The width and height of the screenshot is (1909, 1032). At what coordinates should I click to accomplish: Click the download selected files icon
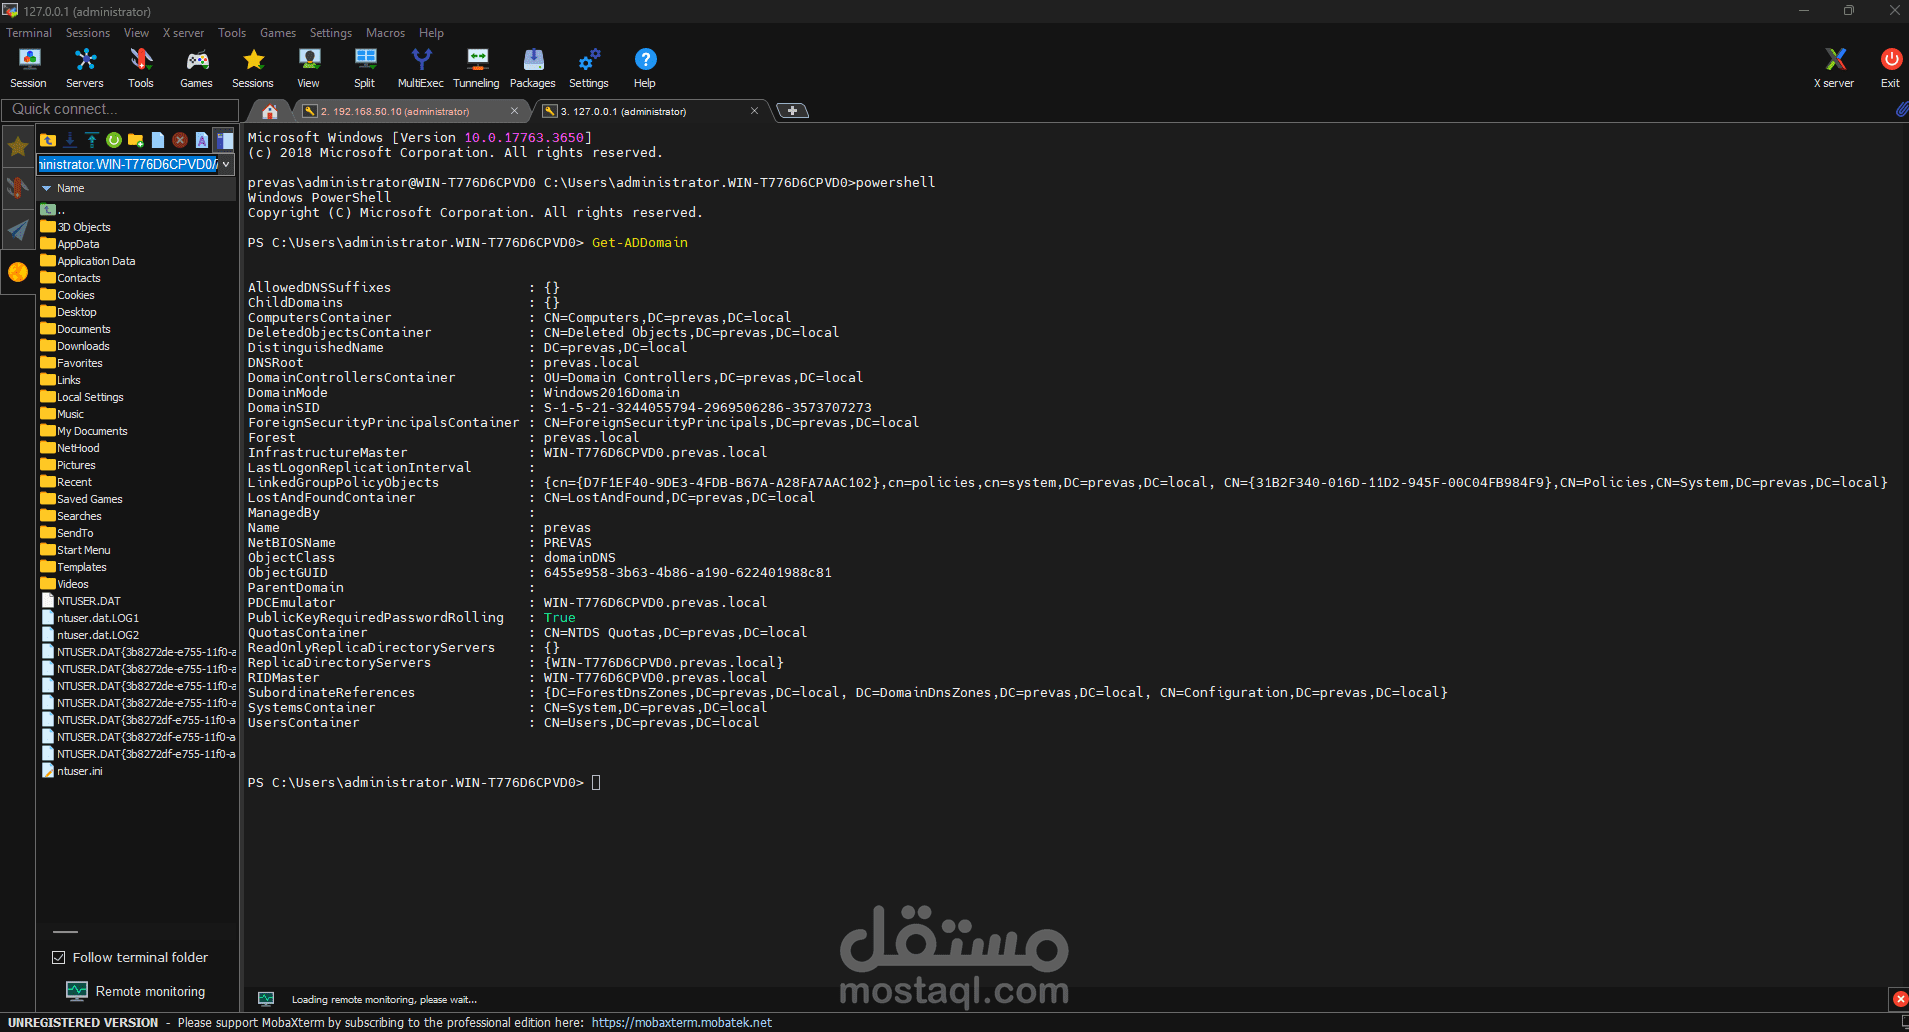[x=70, y=140]
